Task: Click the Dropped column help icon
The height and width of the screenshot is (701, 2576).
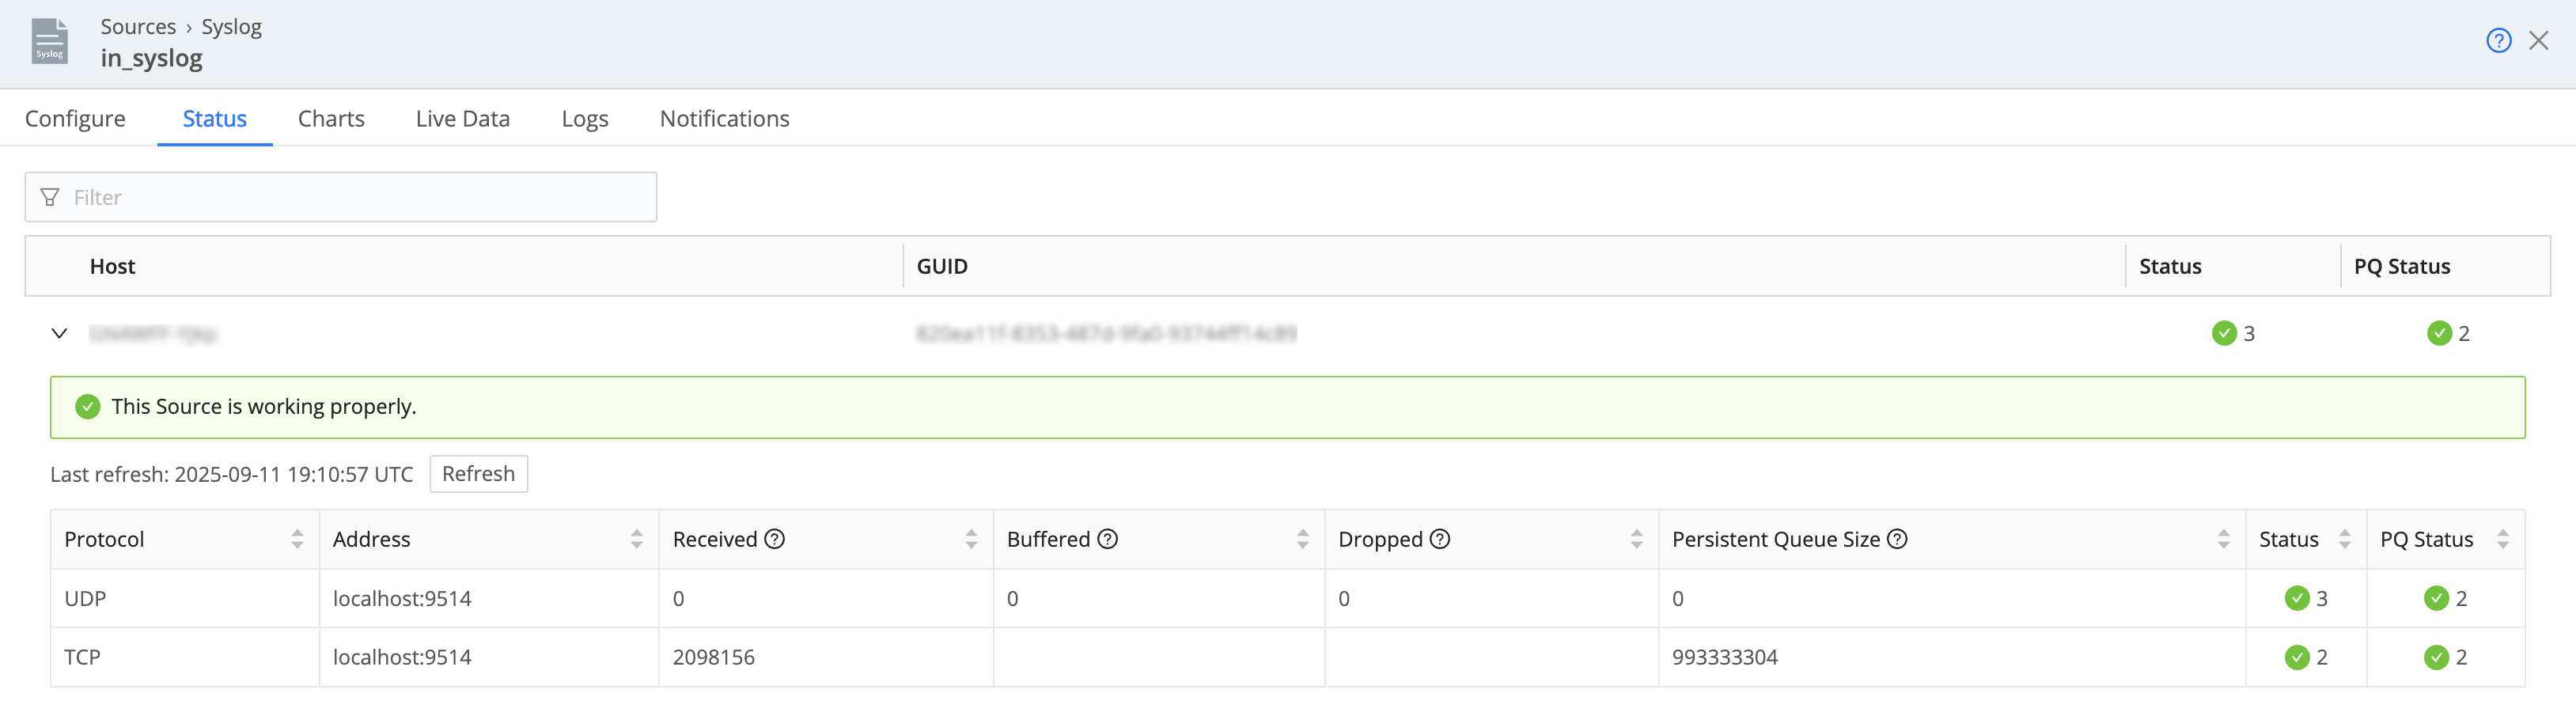Action: [x=1440, y=538]
